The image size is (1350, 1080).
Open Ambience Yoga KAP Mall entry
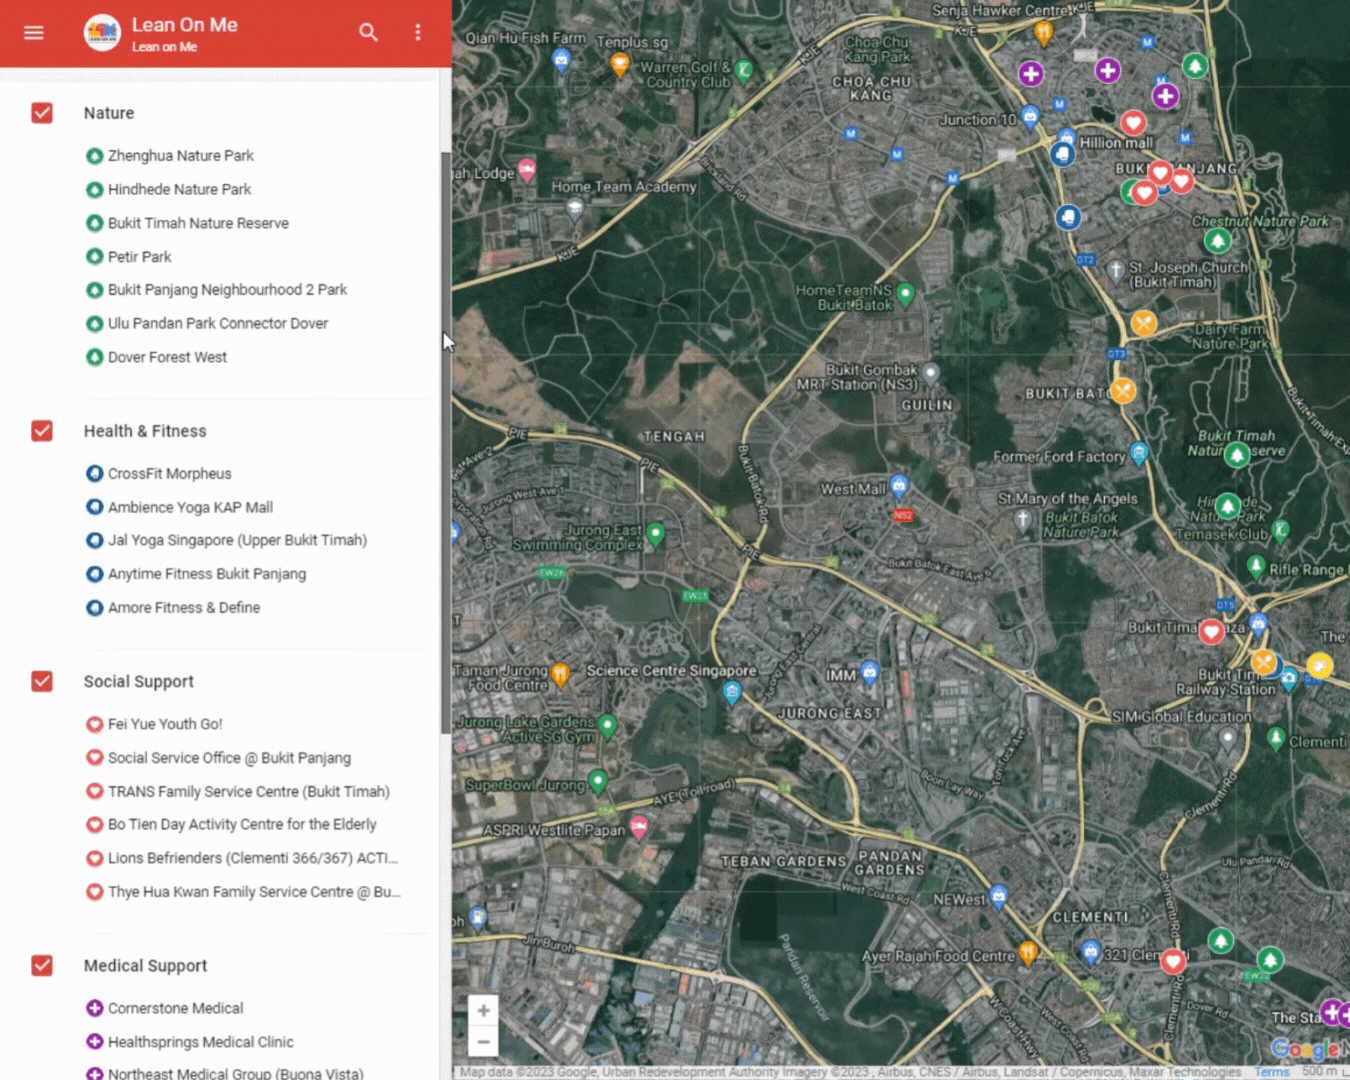point(190,507)
